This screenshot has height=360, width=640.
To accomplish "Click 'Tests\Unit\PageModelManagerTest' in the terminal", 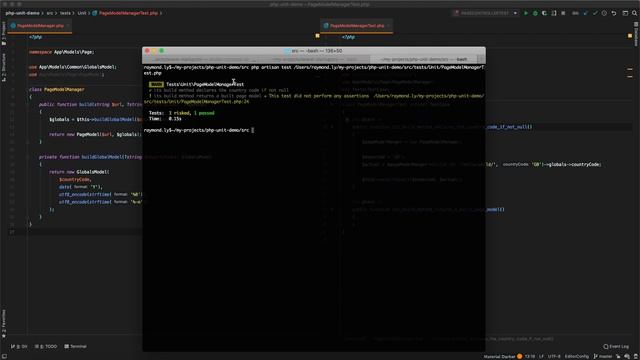I will (205, 84).
